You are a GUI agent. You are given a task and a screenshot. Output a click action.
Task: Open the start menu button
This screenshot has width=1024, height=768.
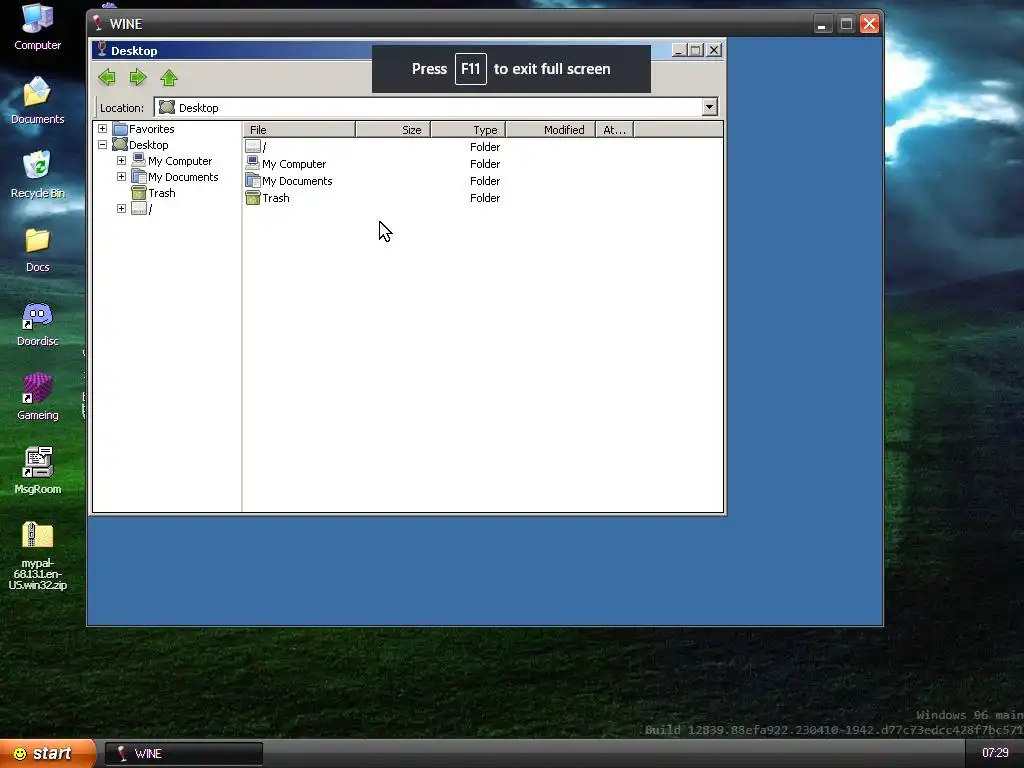pyautogui.click(x=48, y=754)
